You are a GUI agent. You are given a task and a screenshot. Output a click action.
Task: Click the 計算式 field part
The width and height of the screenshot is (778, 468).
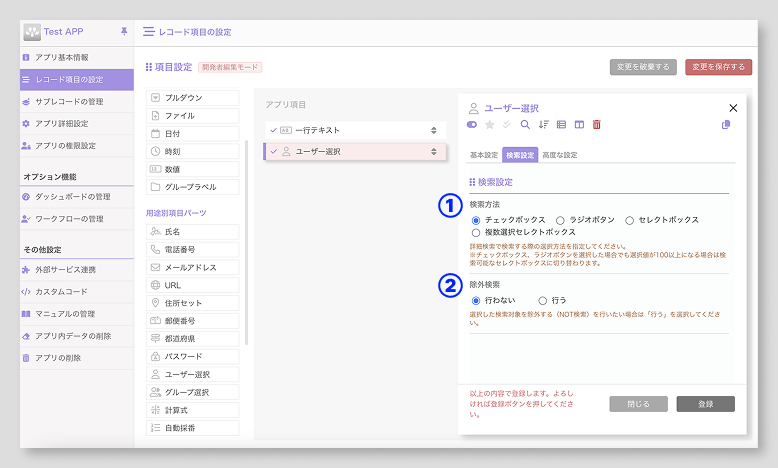click(193, 410)
